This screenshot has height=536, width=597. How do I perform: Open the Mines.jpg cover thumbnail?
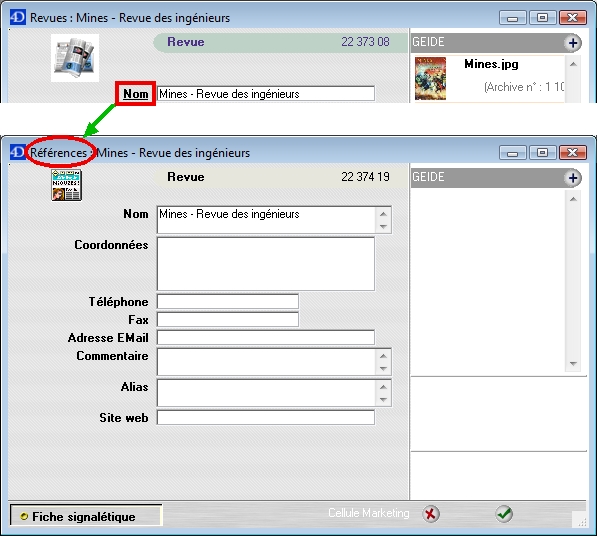(430, 78)
